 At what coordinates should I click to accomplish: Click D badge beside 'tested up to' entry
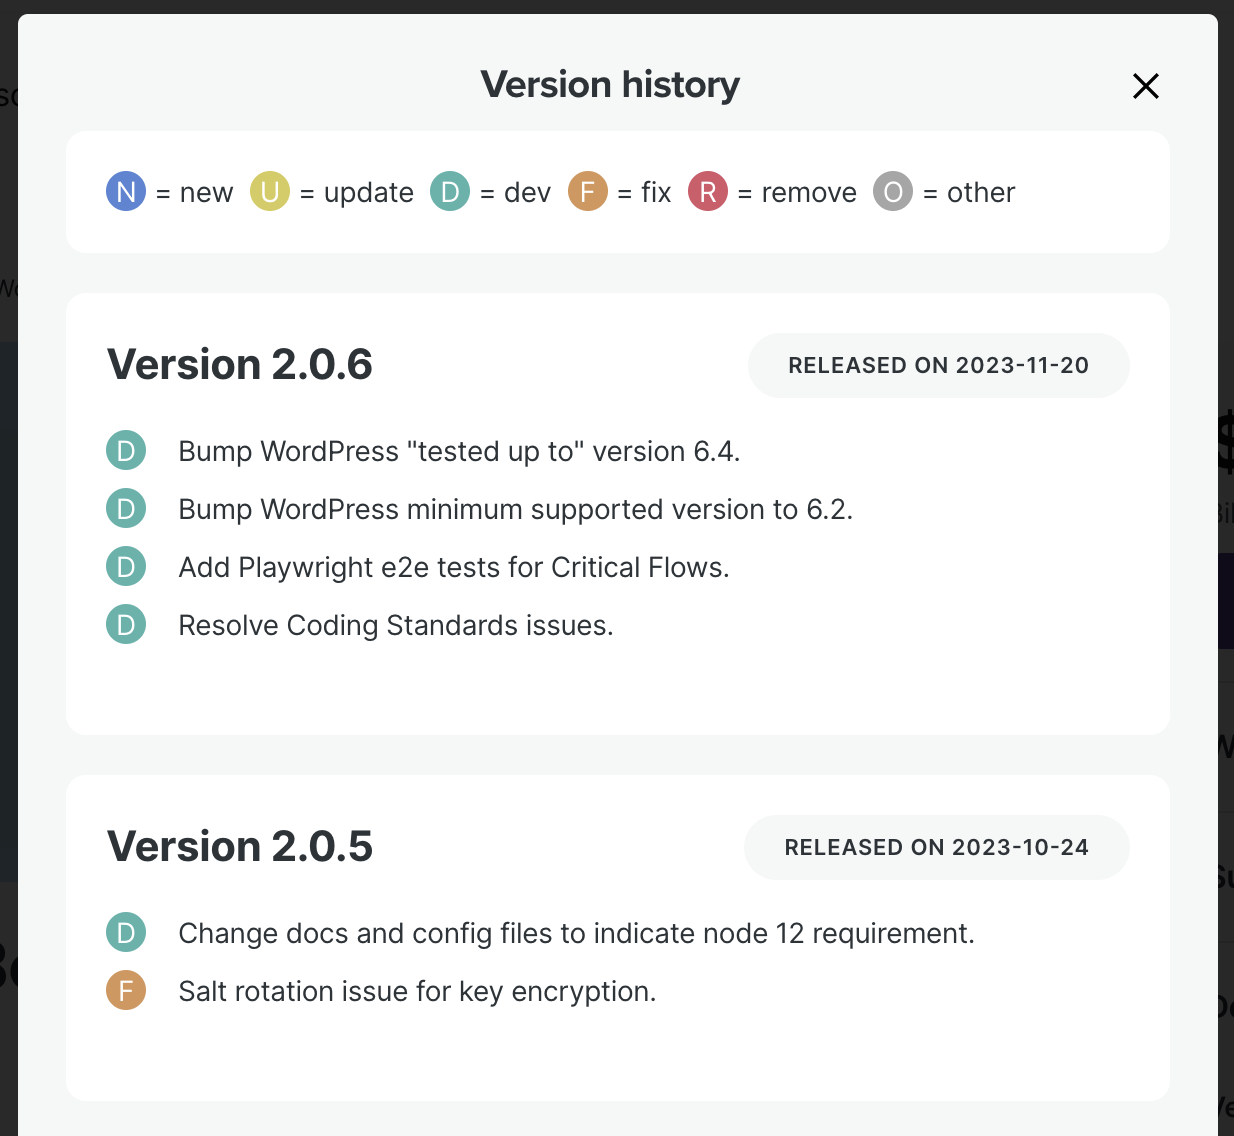pyautogui.click(x=126, y=451)
